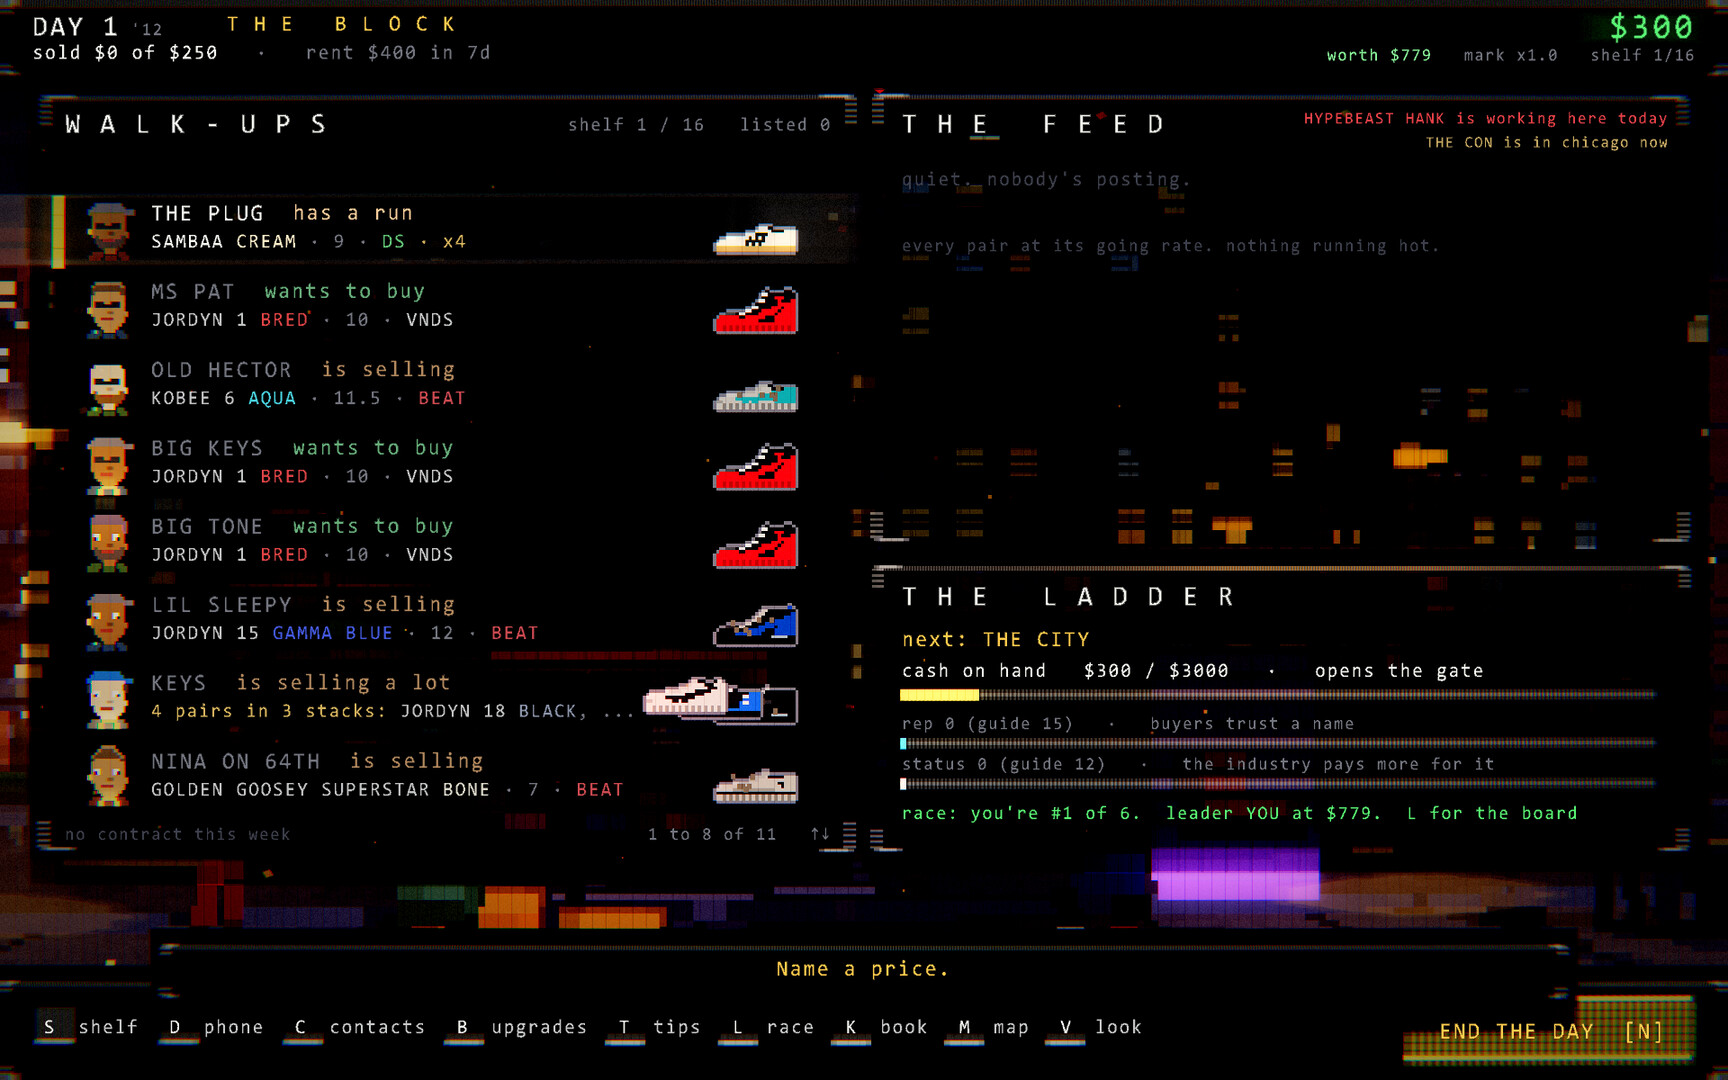Image resolution: width=1728 pixels, height=1080 pixels.
Task: Click 'HYPEBEAST HANK is working here today'
Action: click(1485, 118)
